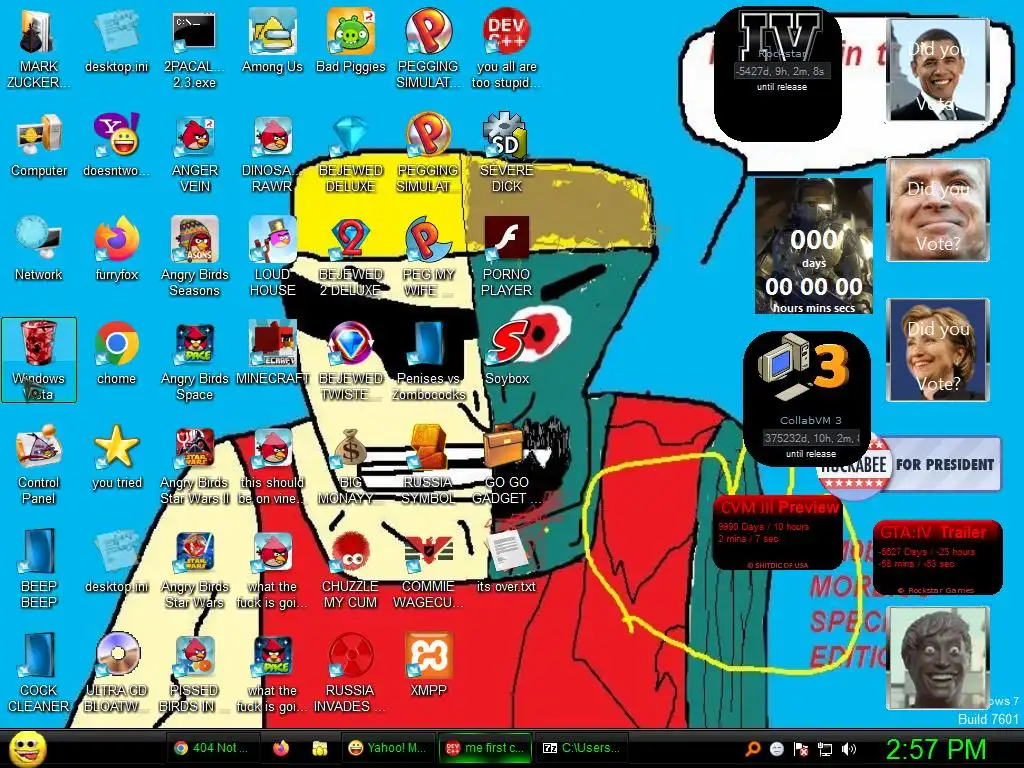
Task: Open the Among Us desktop shortcut
Action: [x=272, y=40]
